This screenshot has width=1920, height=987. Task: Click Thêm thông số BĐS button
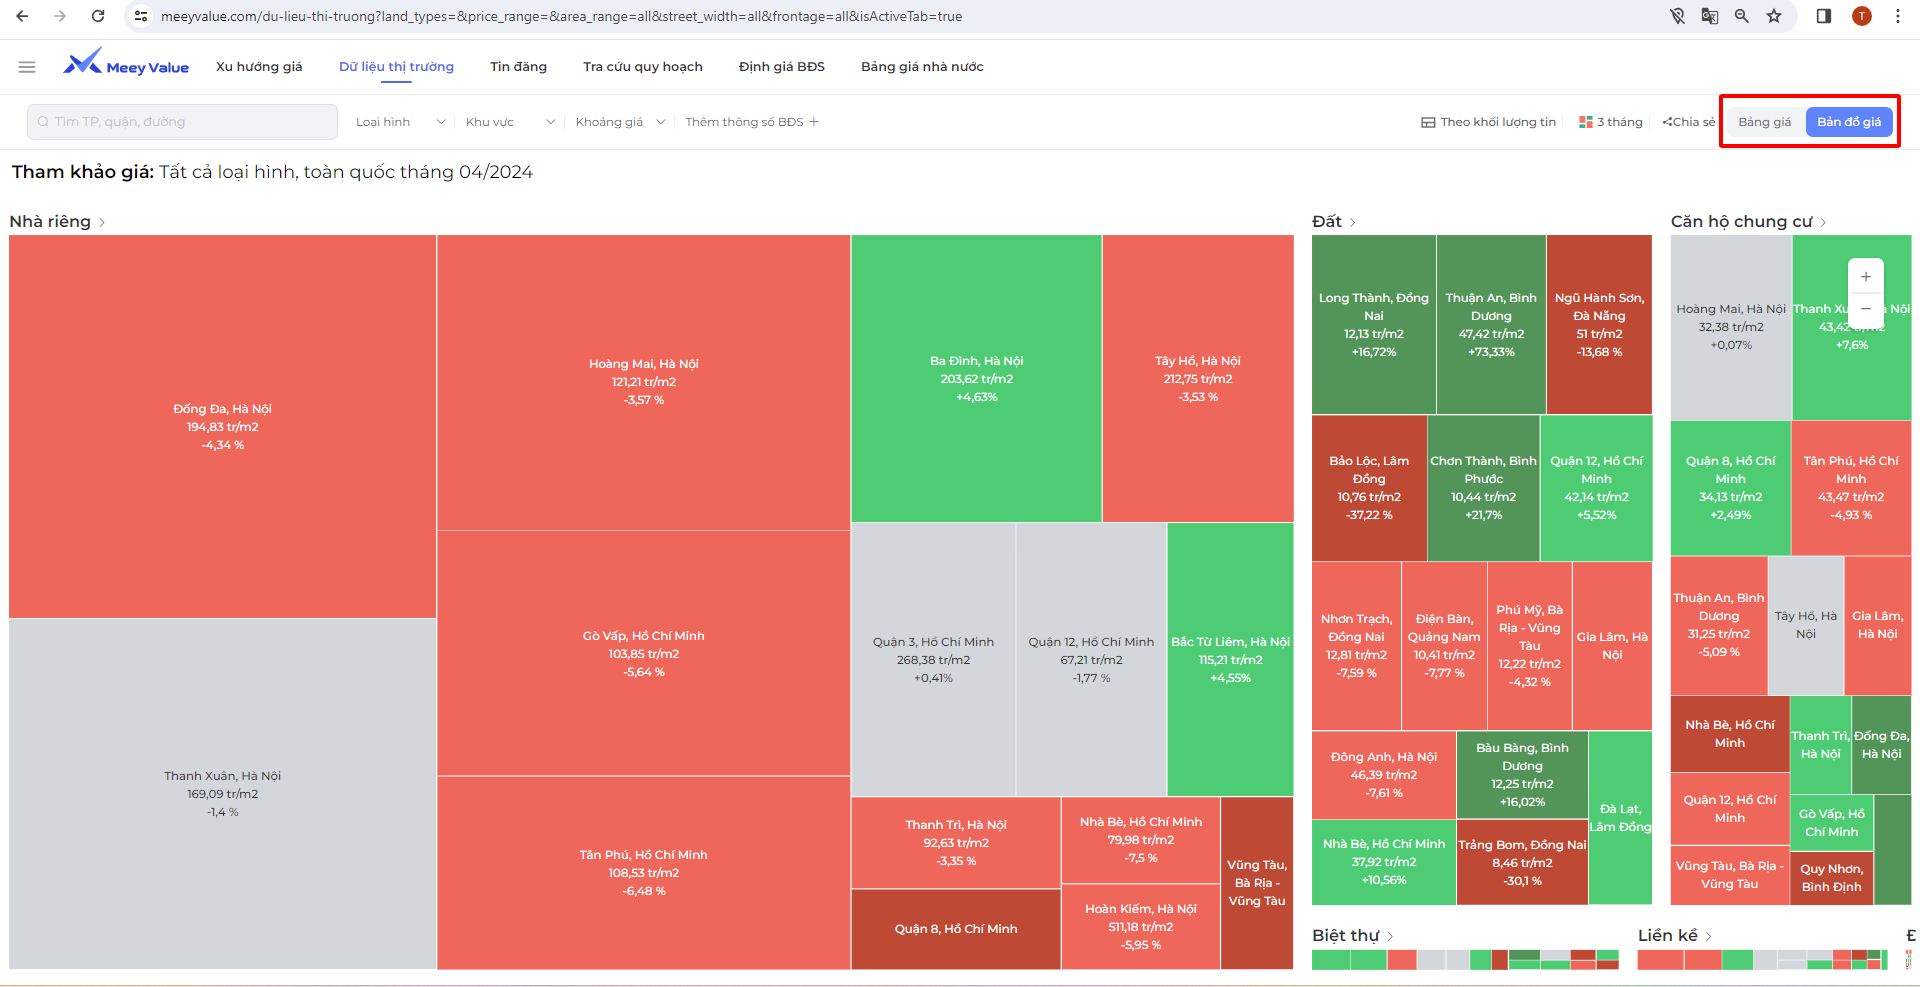click(752, 122)
